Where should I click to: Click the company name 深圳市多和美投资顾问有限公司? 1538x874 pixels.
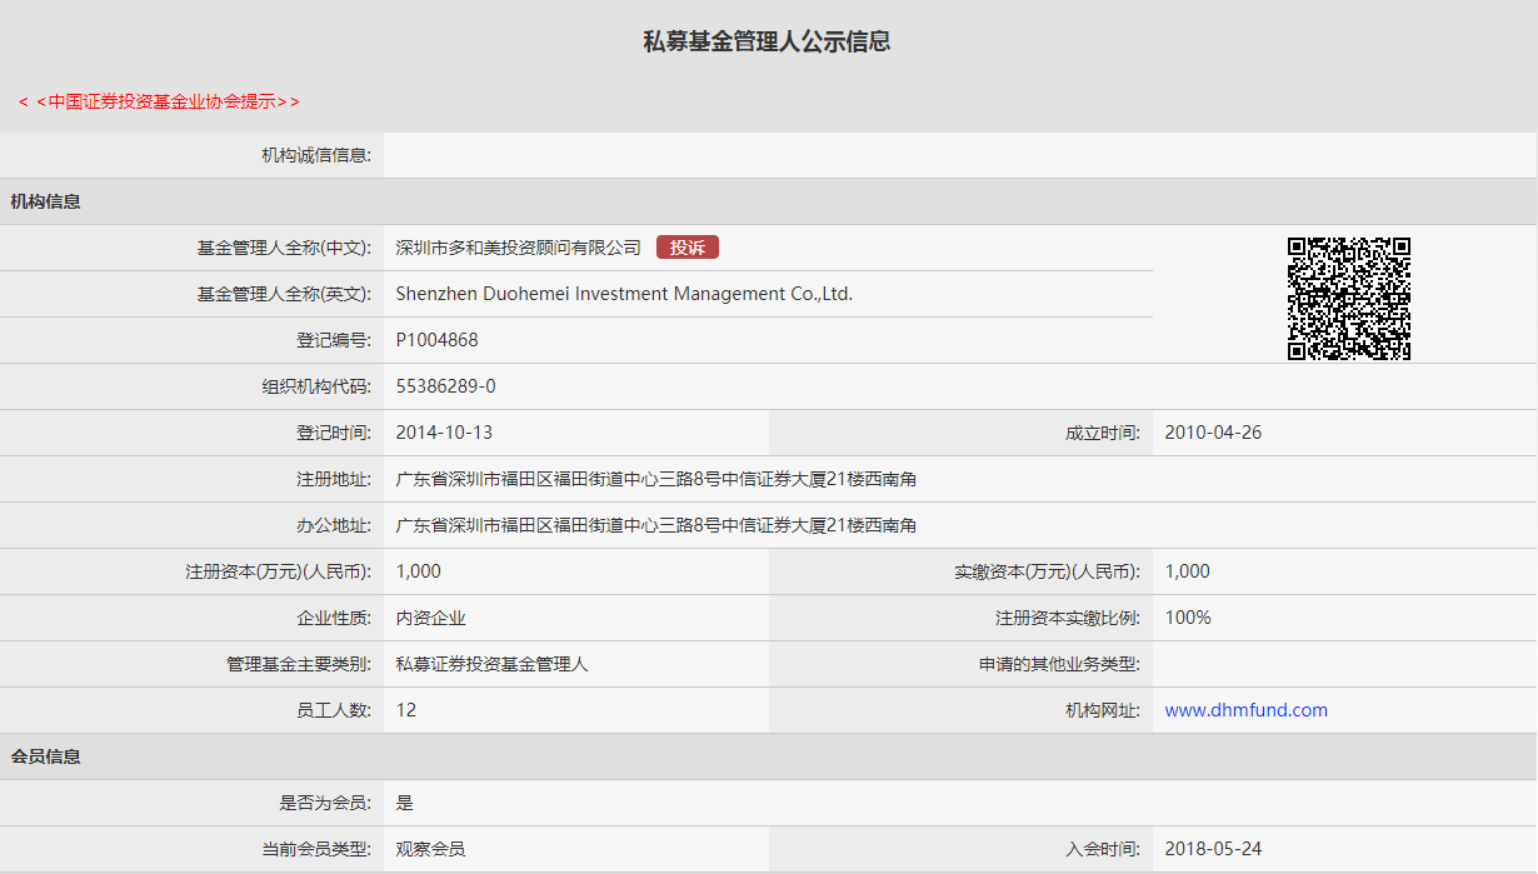click(x=518, y=247)
